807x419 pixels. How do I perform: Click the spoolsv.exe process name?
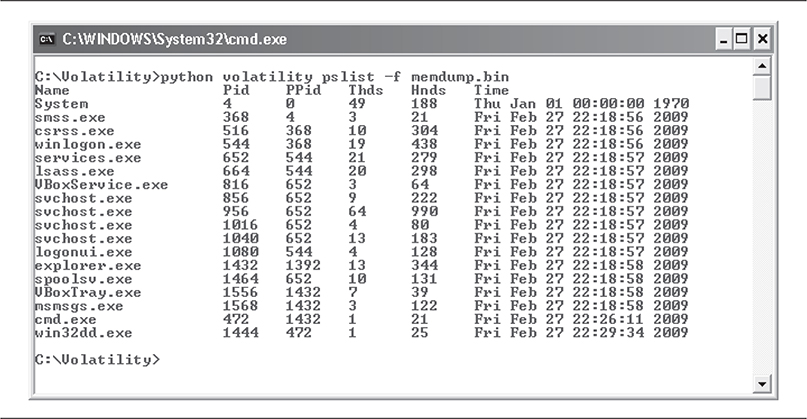(x=83, y=278)
